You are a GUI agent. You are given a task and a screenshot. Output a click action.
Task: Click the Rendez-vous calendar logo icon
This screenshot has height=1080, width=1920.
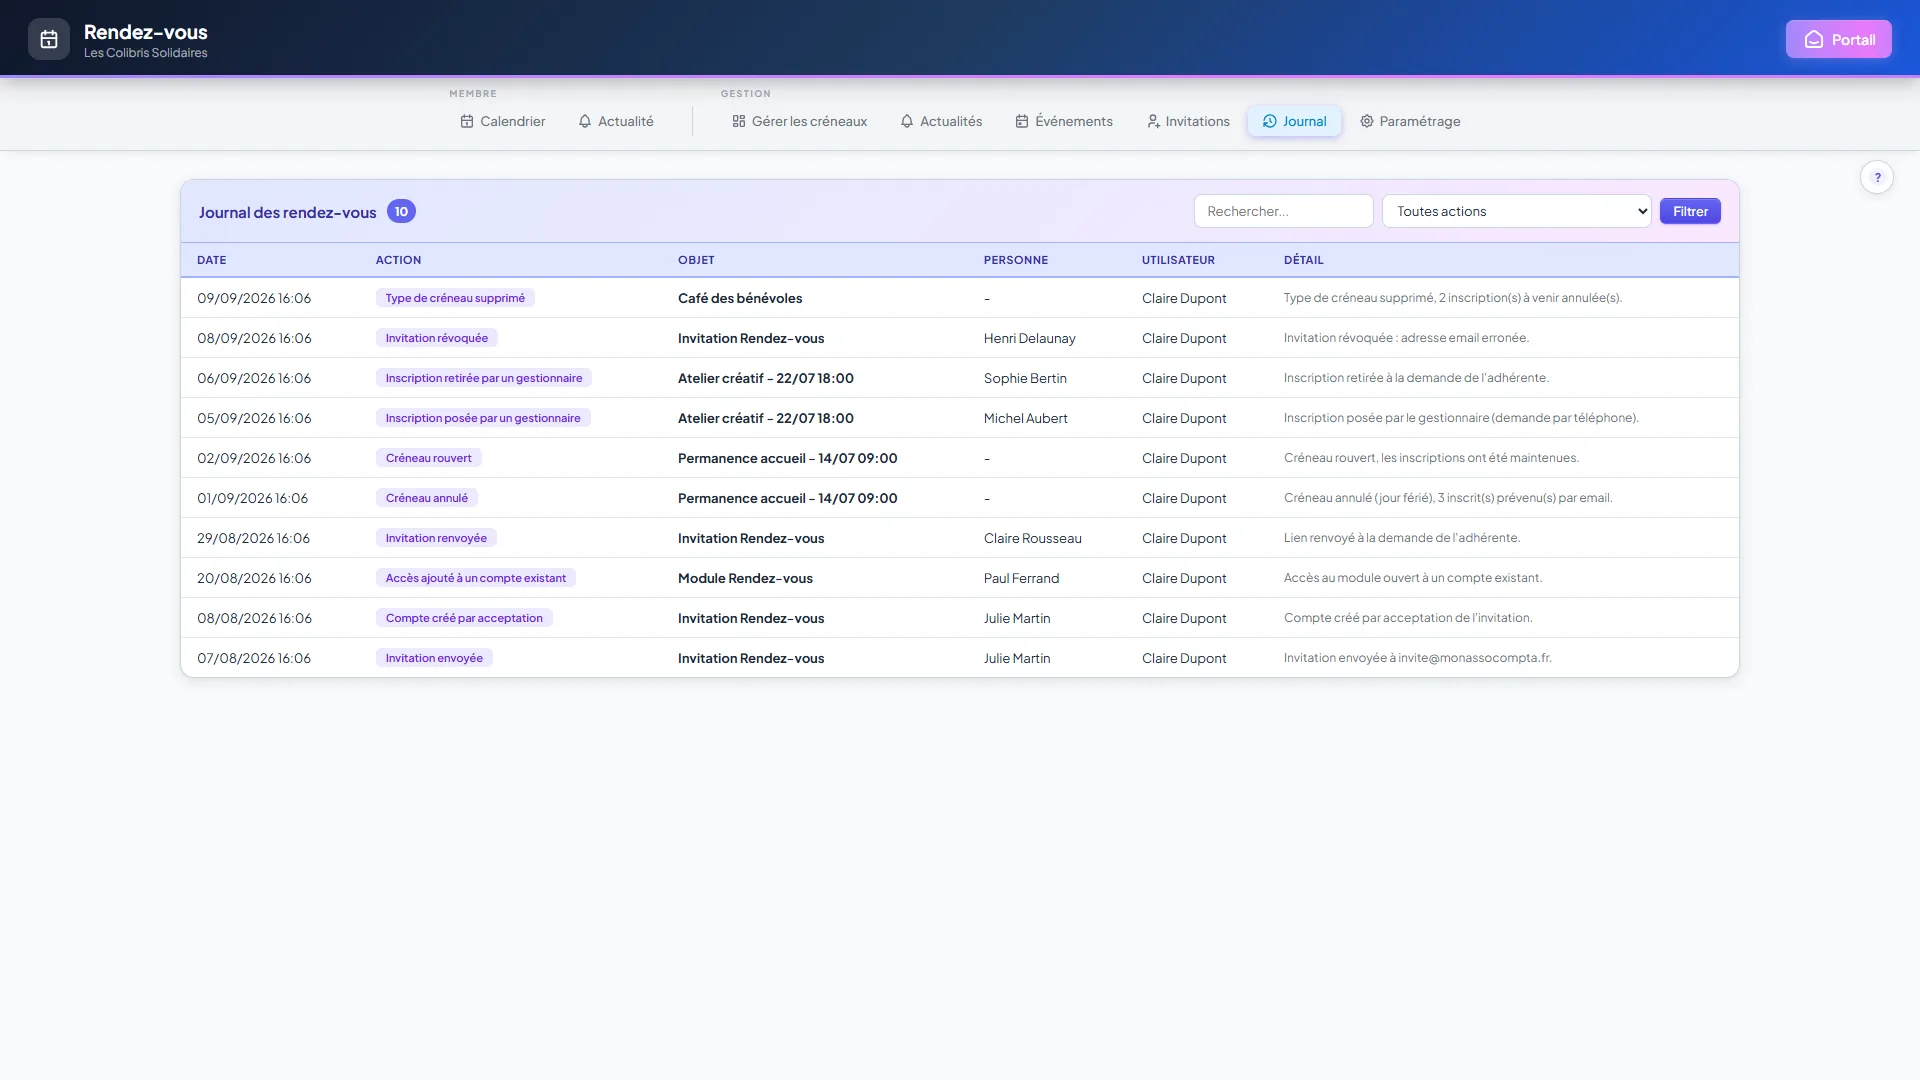[49, 40]
